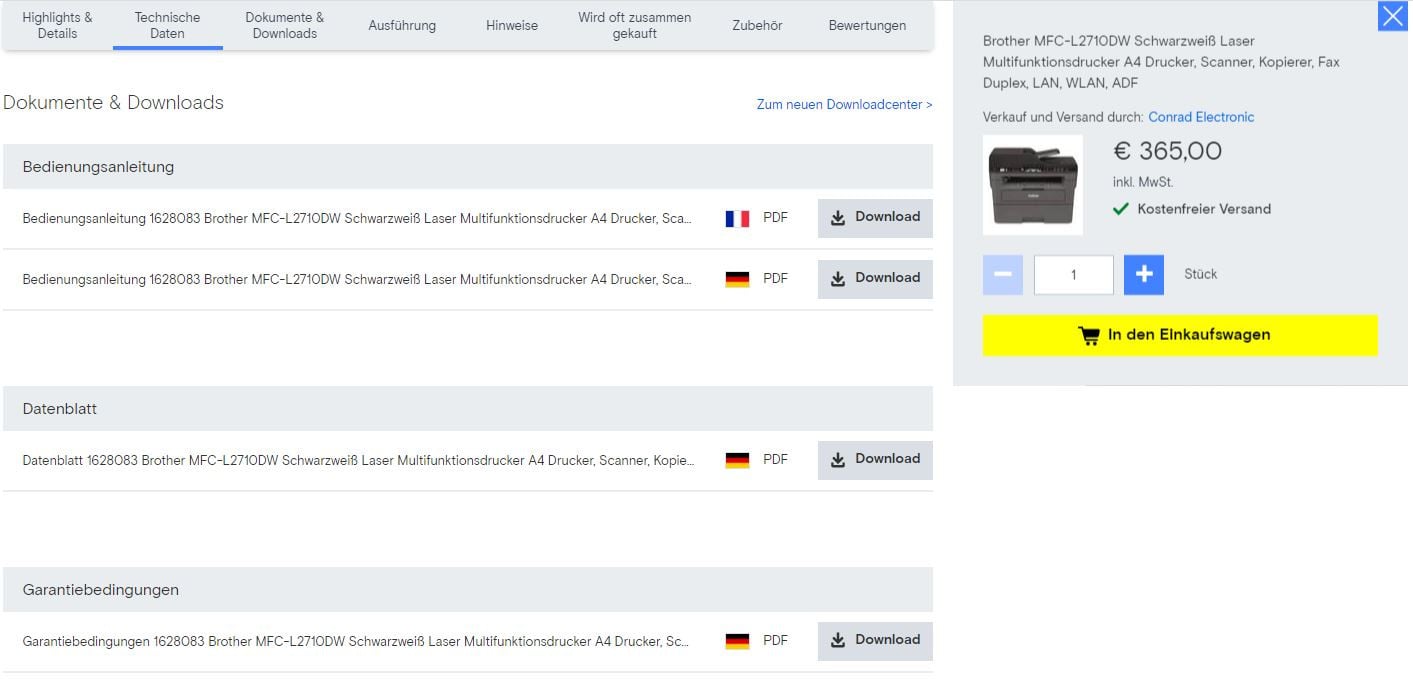Click the Download icon for the Garantiebedingungen

pyautogui.click(x=837, y=640)
